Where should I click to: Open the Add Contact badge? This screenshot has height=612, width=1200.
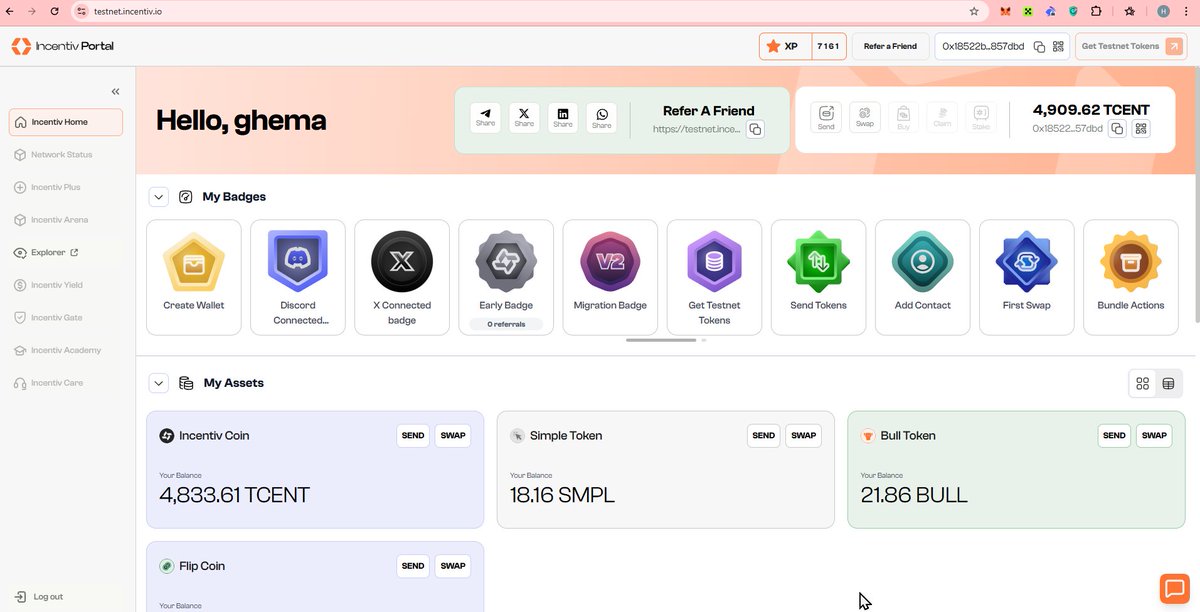pyautogui.click(x=923, y=277)
